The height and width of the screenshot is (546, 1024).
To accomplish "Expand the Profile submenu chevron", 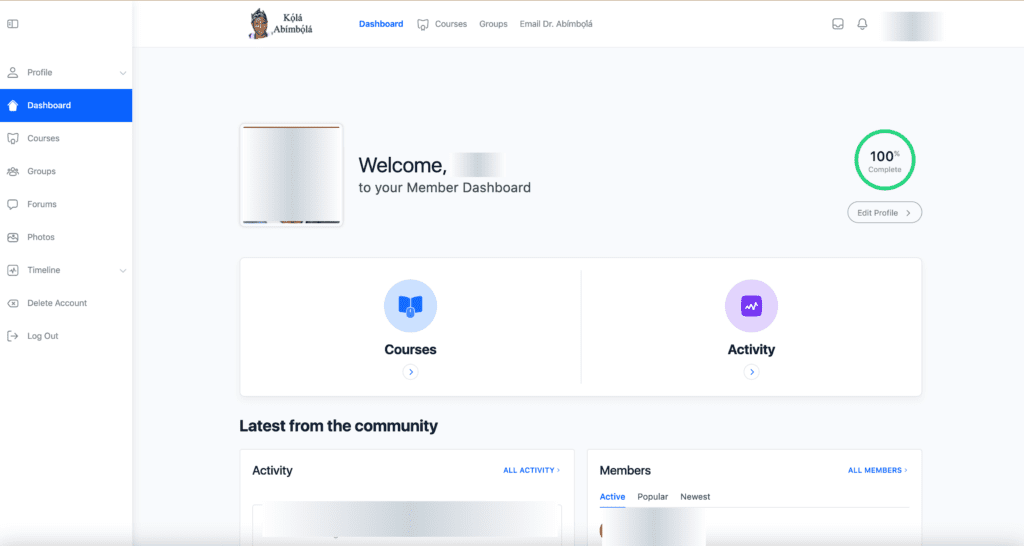I will pos(122,73).
